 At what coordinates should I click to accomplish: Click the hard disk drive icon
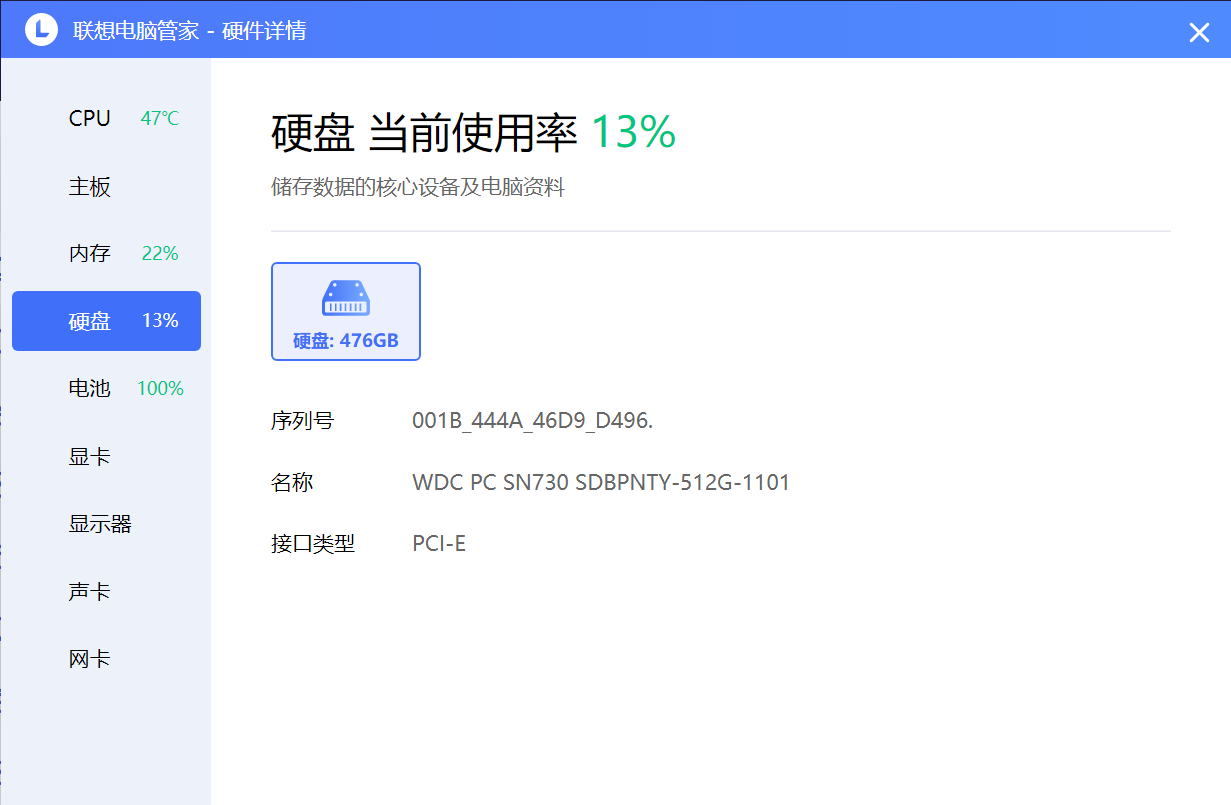(x=346, y=298)
